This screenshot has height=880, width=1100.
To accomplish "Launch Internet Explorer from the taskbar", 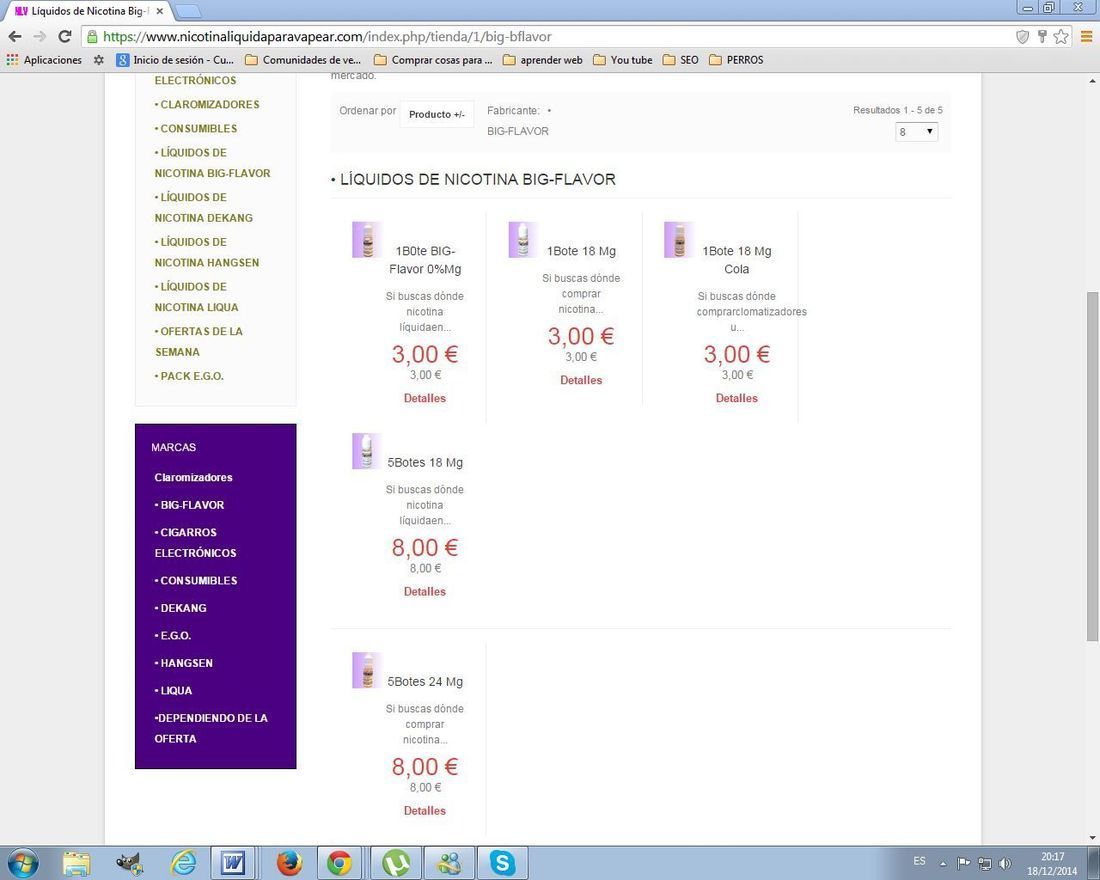I will (x=183, y=863).
